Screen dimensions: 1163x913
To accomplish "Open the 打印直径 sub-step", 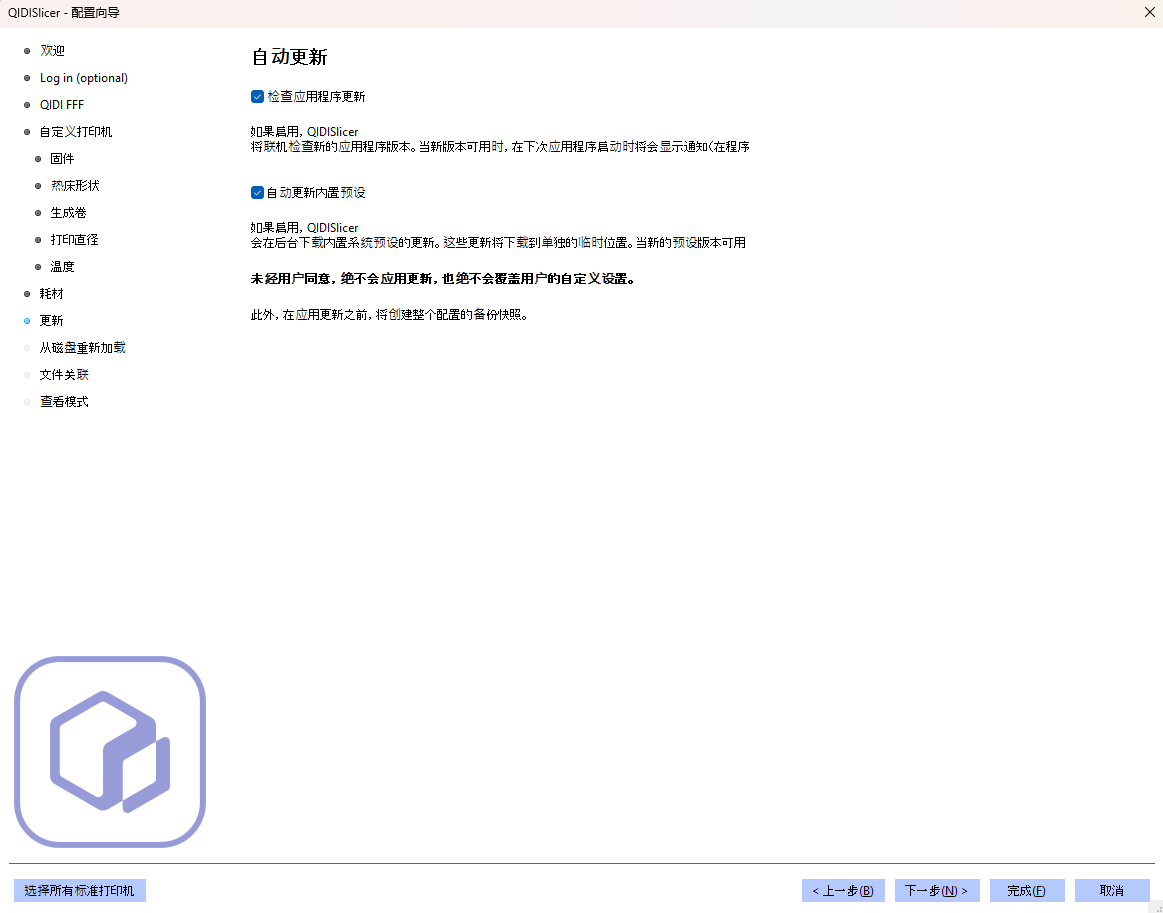I will pyautogui.click(x=74, y=240).
